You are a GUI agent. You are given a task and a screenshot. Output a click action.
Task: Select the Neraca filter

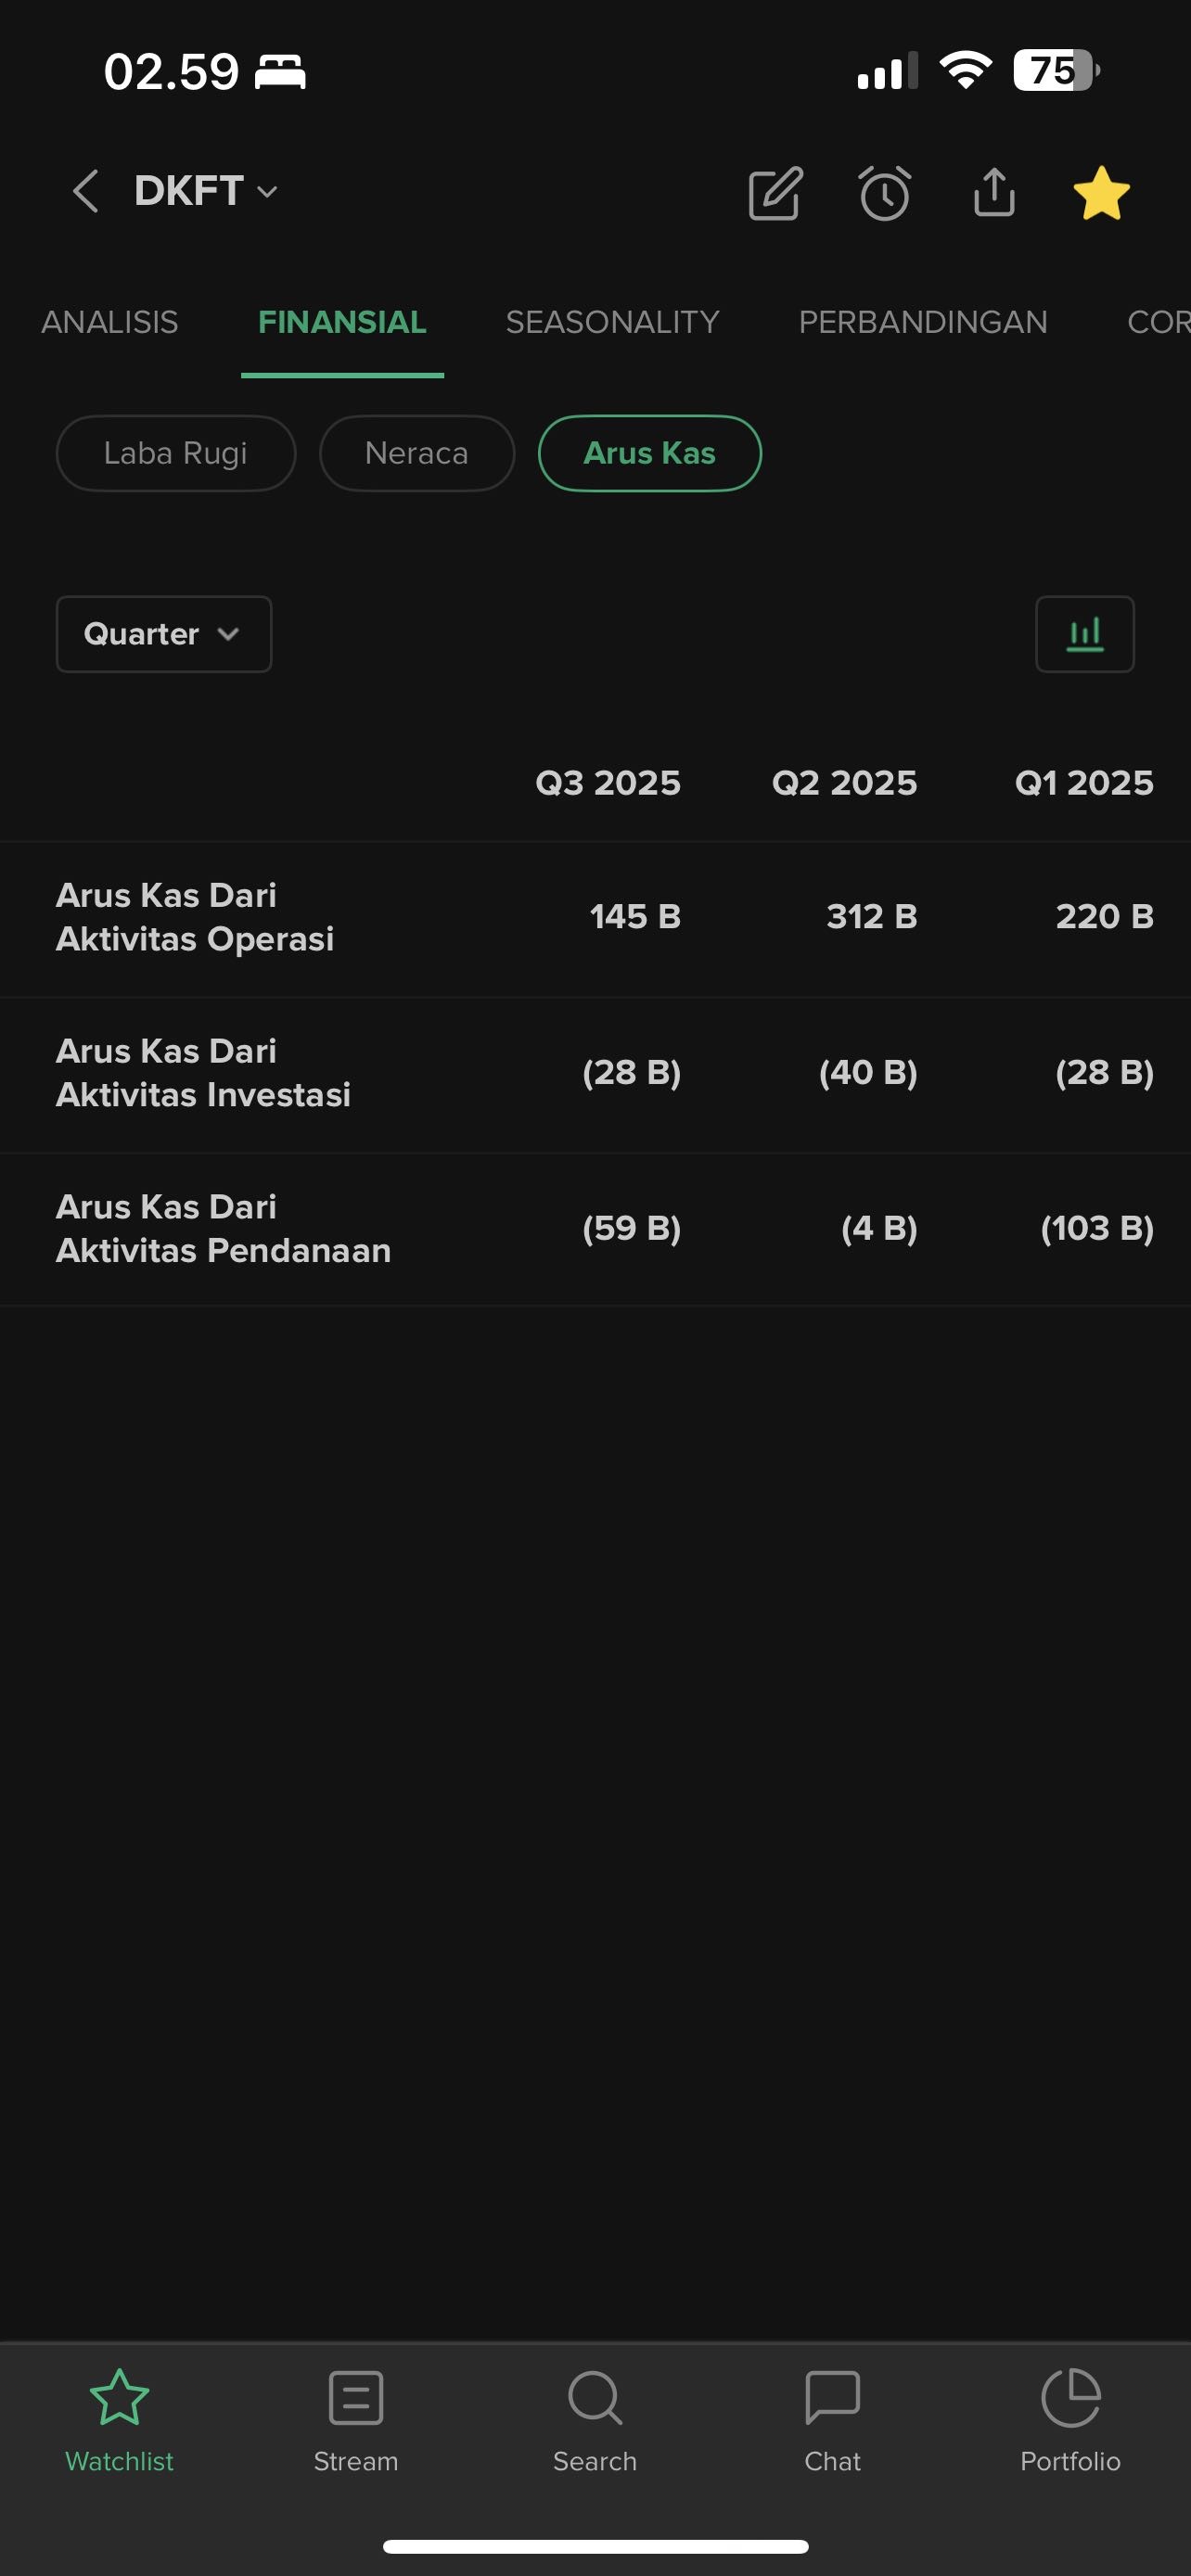pyautogui.click(x=417, y=453)
